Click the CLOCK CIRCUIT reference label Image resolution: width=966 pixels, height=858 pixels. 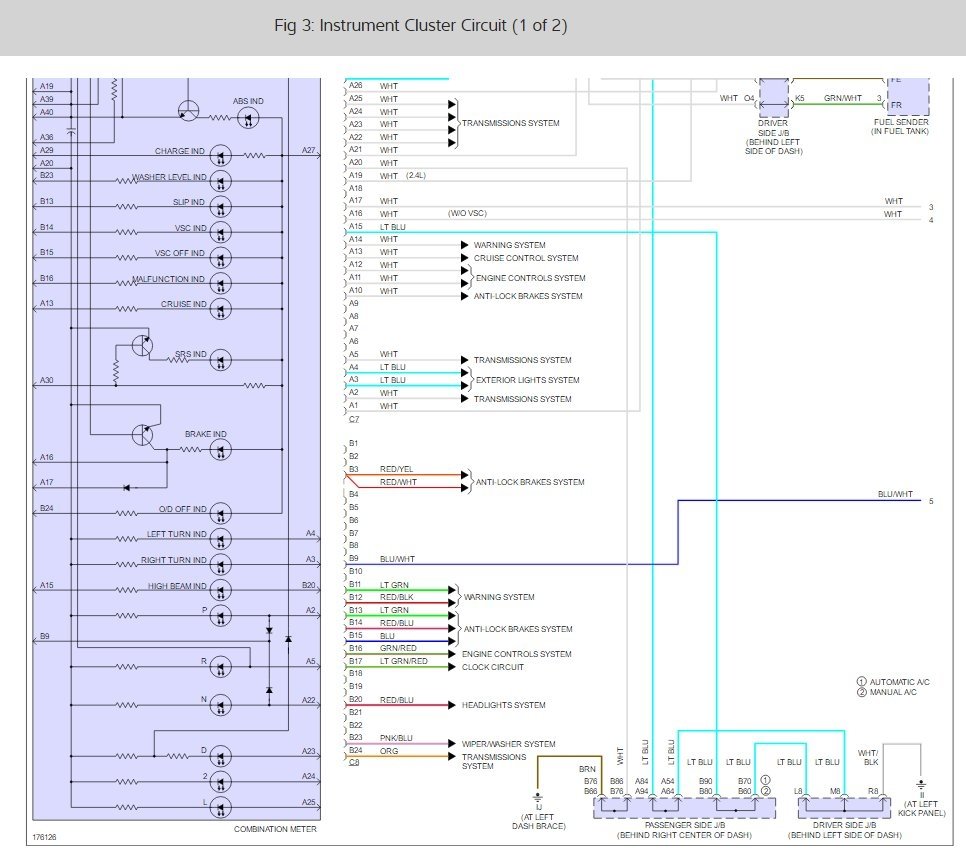[x=492, y=666]
